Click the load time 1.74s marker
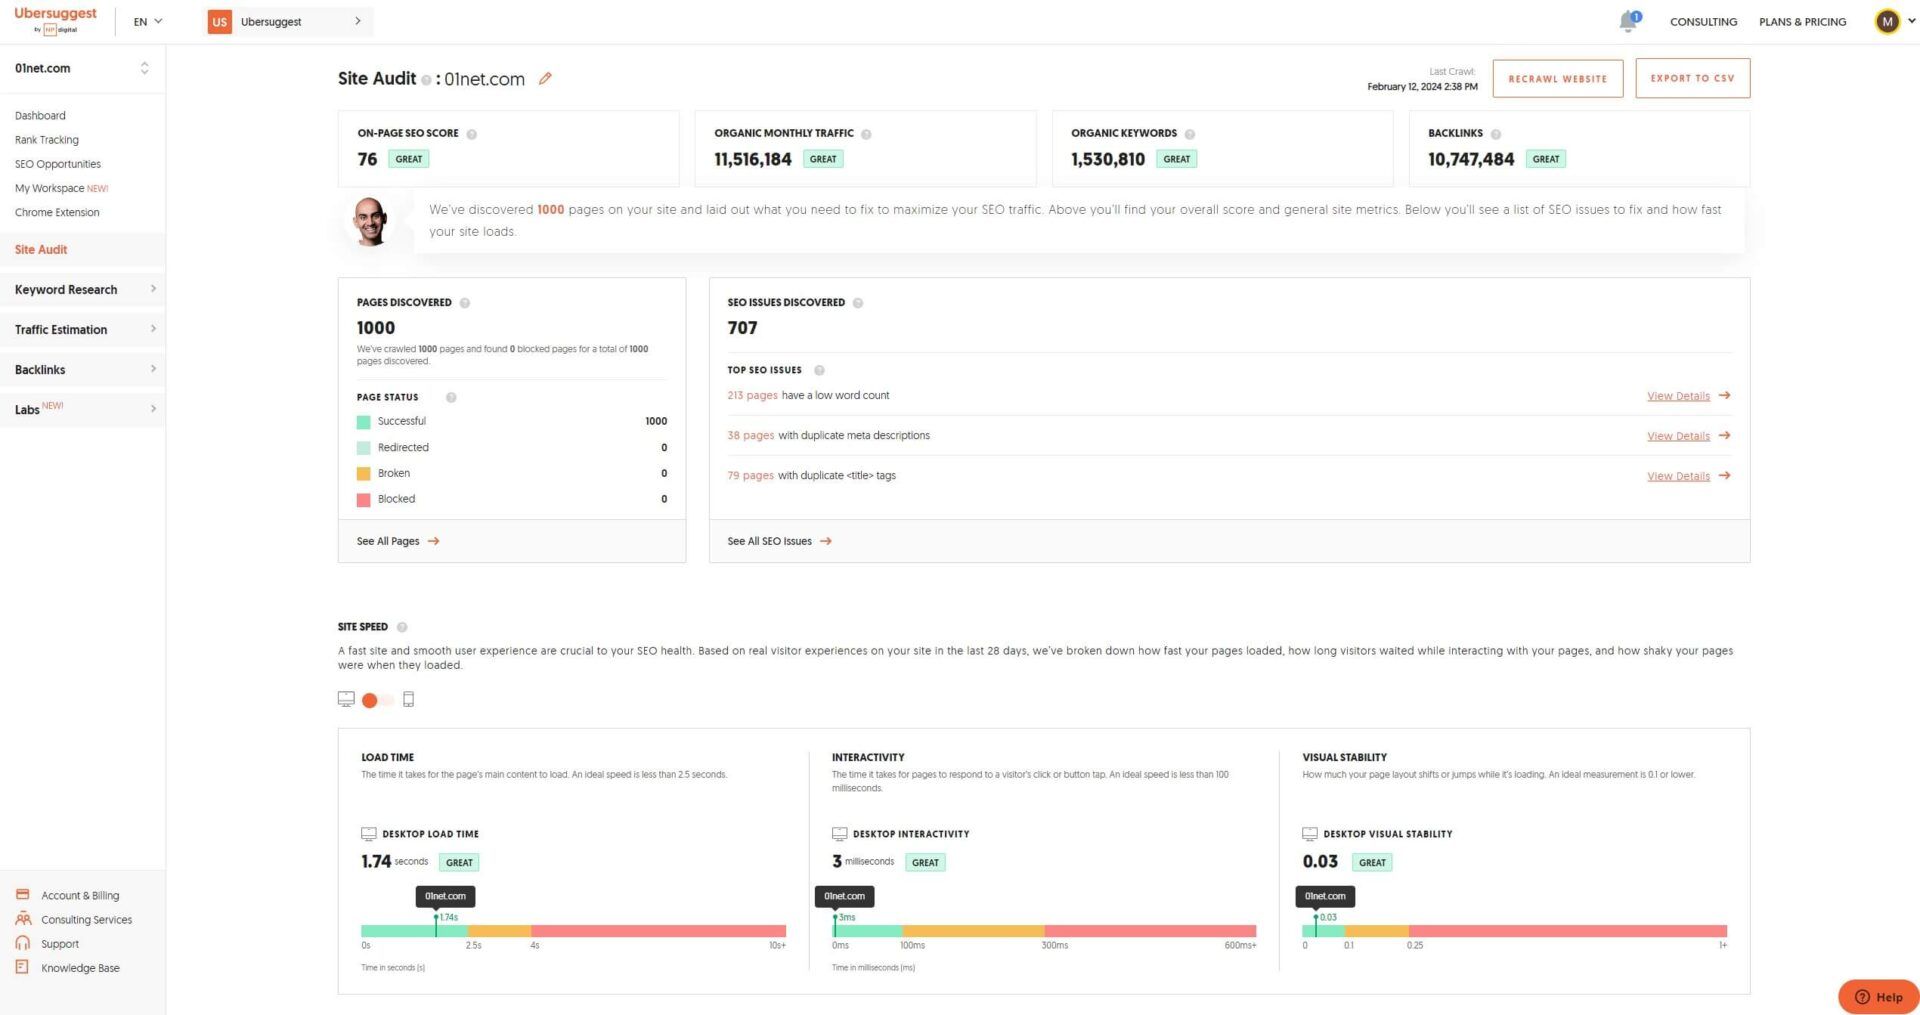 click(x=436, y=924)
